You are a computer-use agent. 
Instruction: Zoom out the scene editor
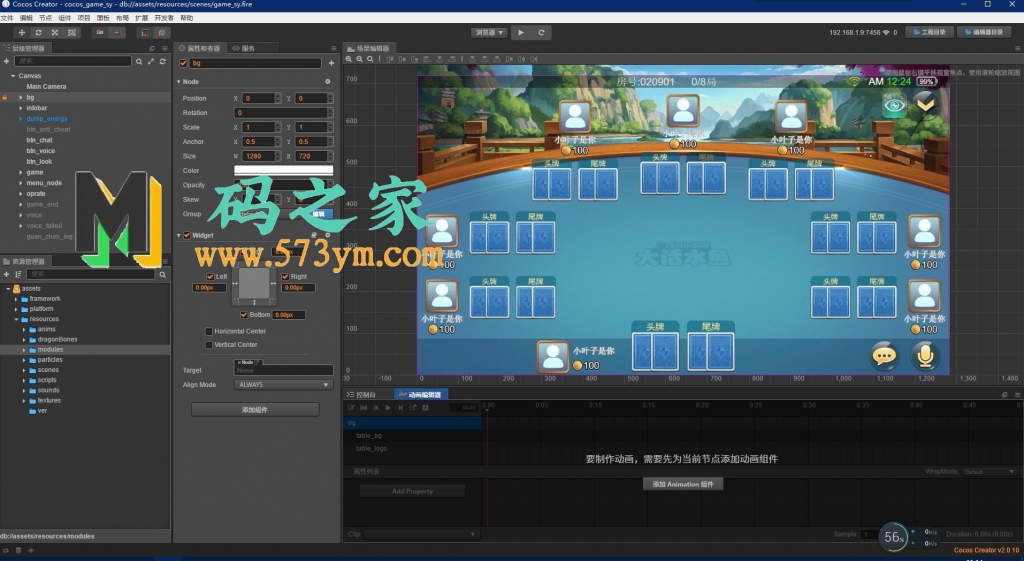(x=359, y=59)
